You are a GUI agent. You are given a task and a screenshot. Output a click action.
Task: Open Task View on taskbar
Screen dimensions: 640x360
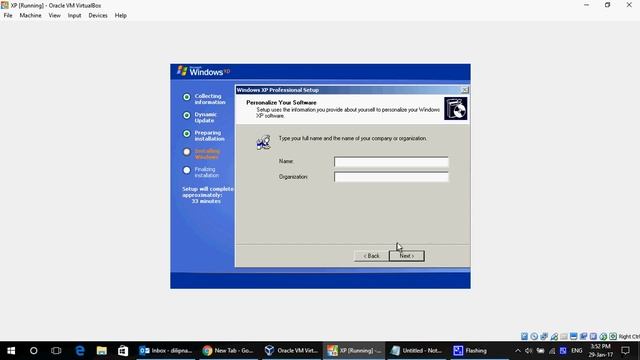tap(56, 351)
